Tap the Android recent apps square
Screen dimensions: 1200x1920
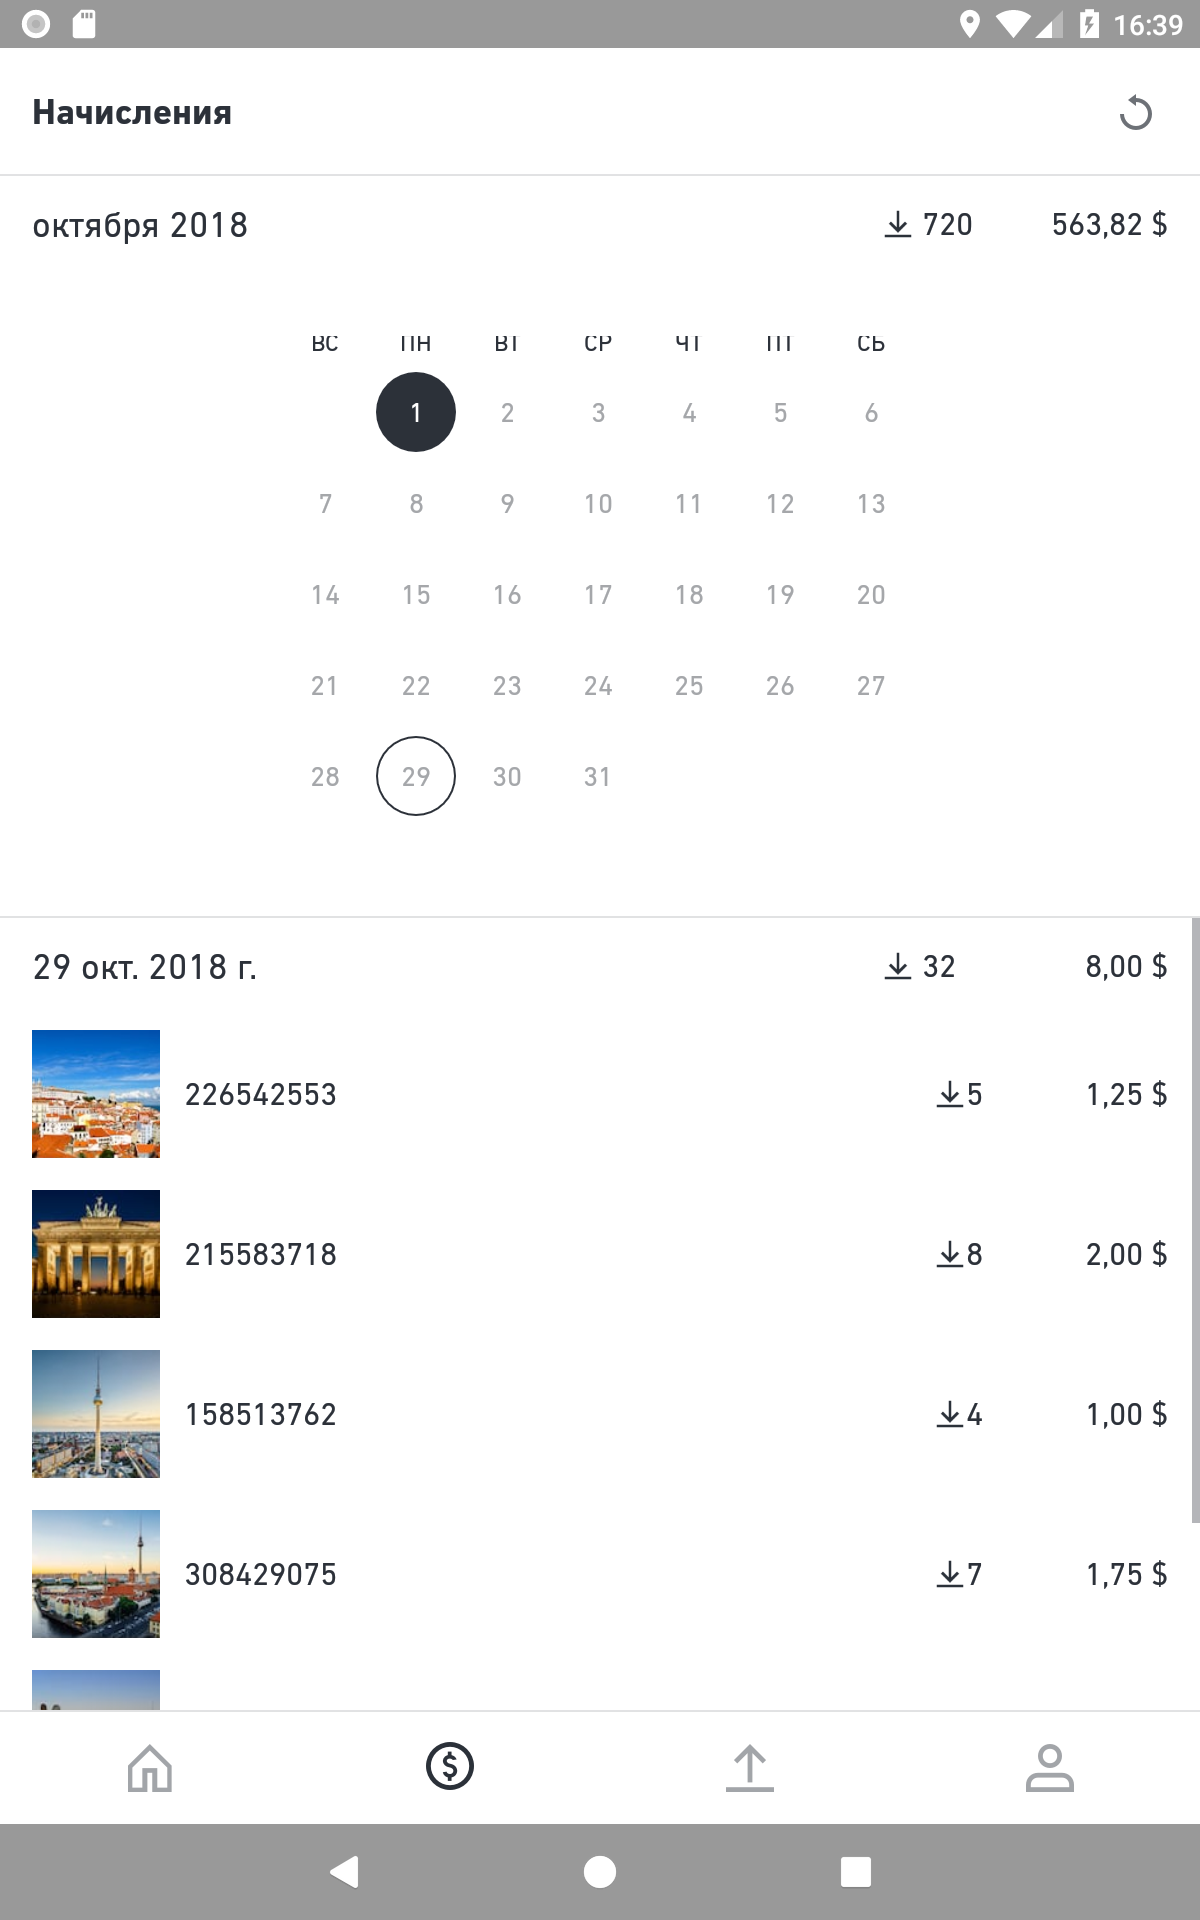coord(856,1871)
